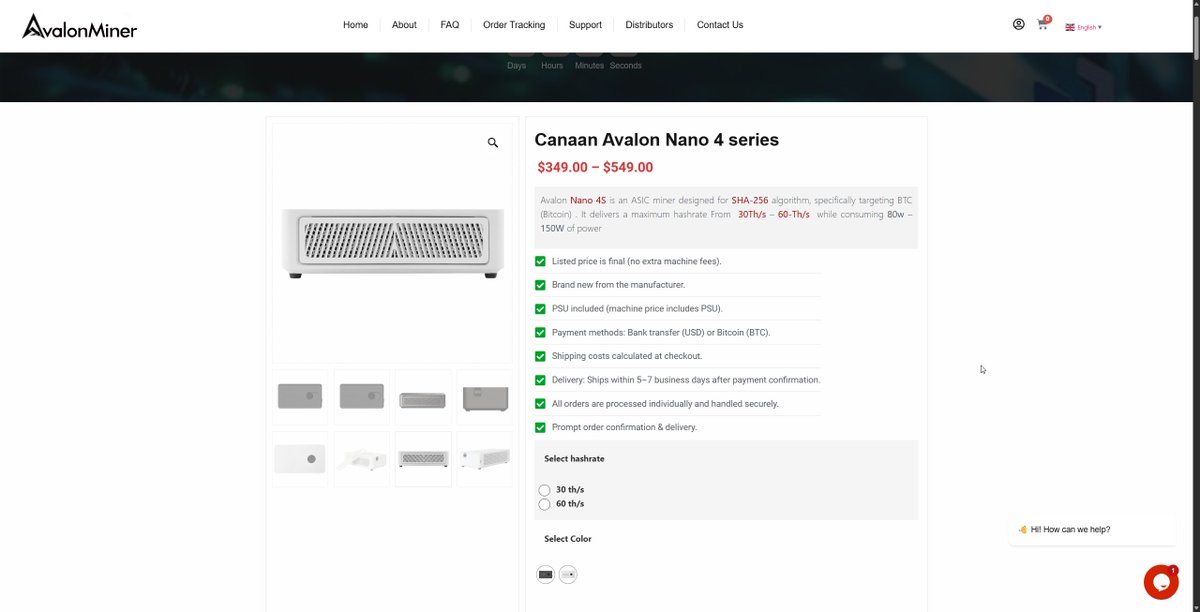The image size is (1200, 612).
Task: Click the green check beside 'Payment methods'
Action: [x=541, y=333]
